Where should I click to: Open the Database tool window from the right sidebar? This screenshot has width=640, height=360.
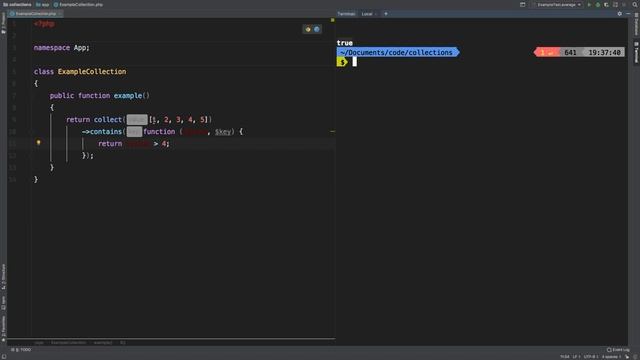tap(636, 24)
